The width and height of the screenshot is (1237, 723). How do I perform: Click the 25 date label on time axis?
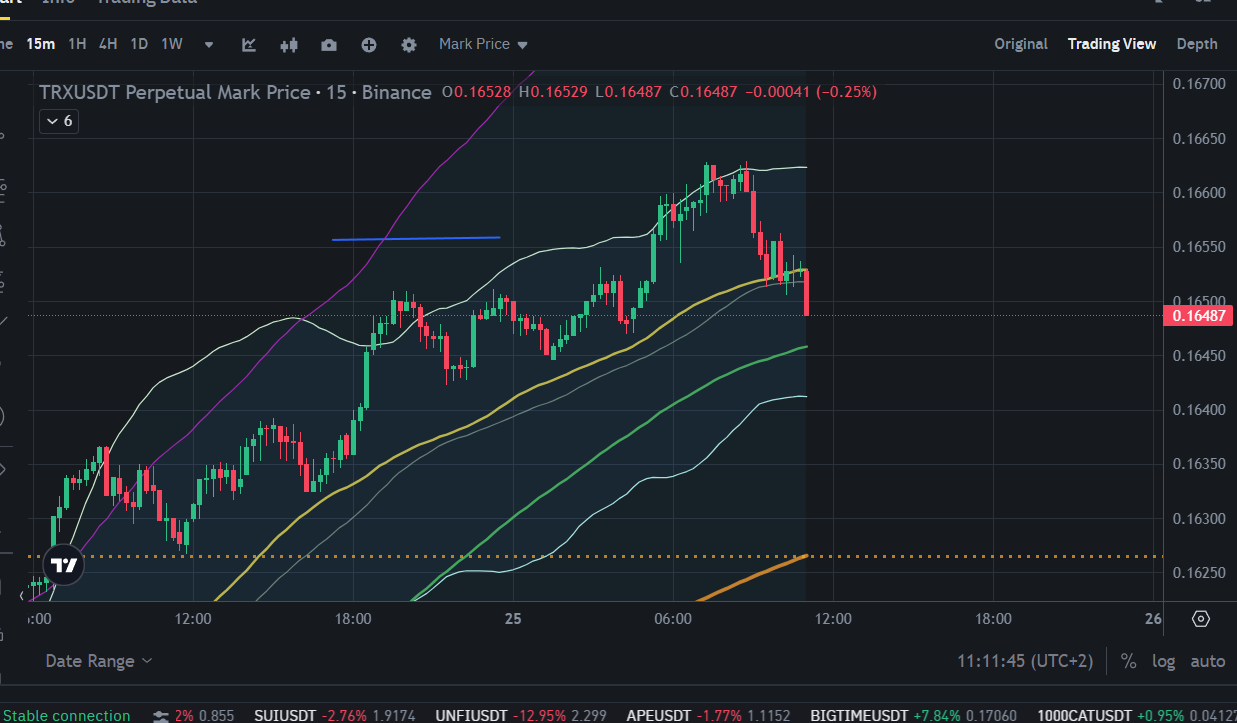pos(513,619)
